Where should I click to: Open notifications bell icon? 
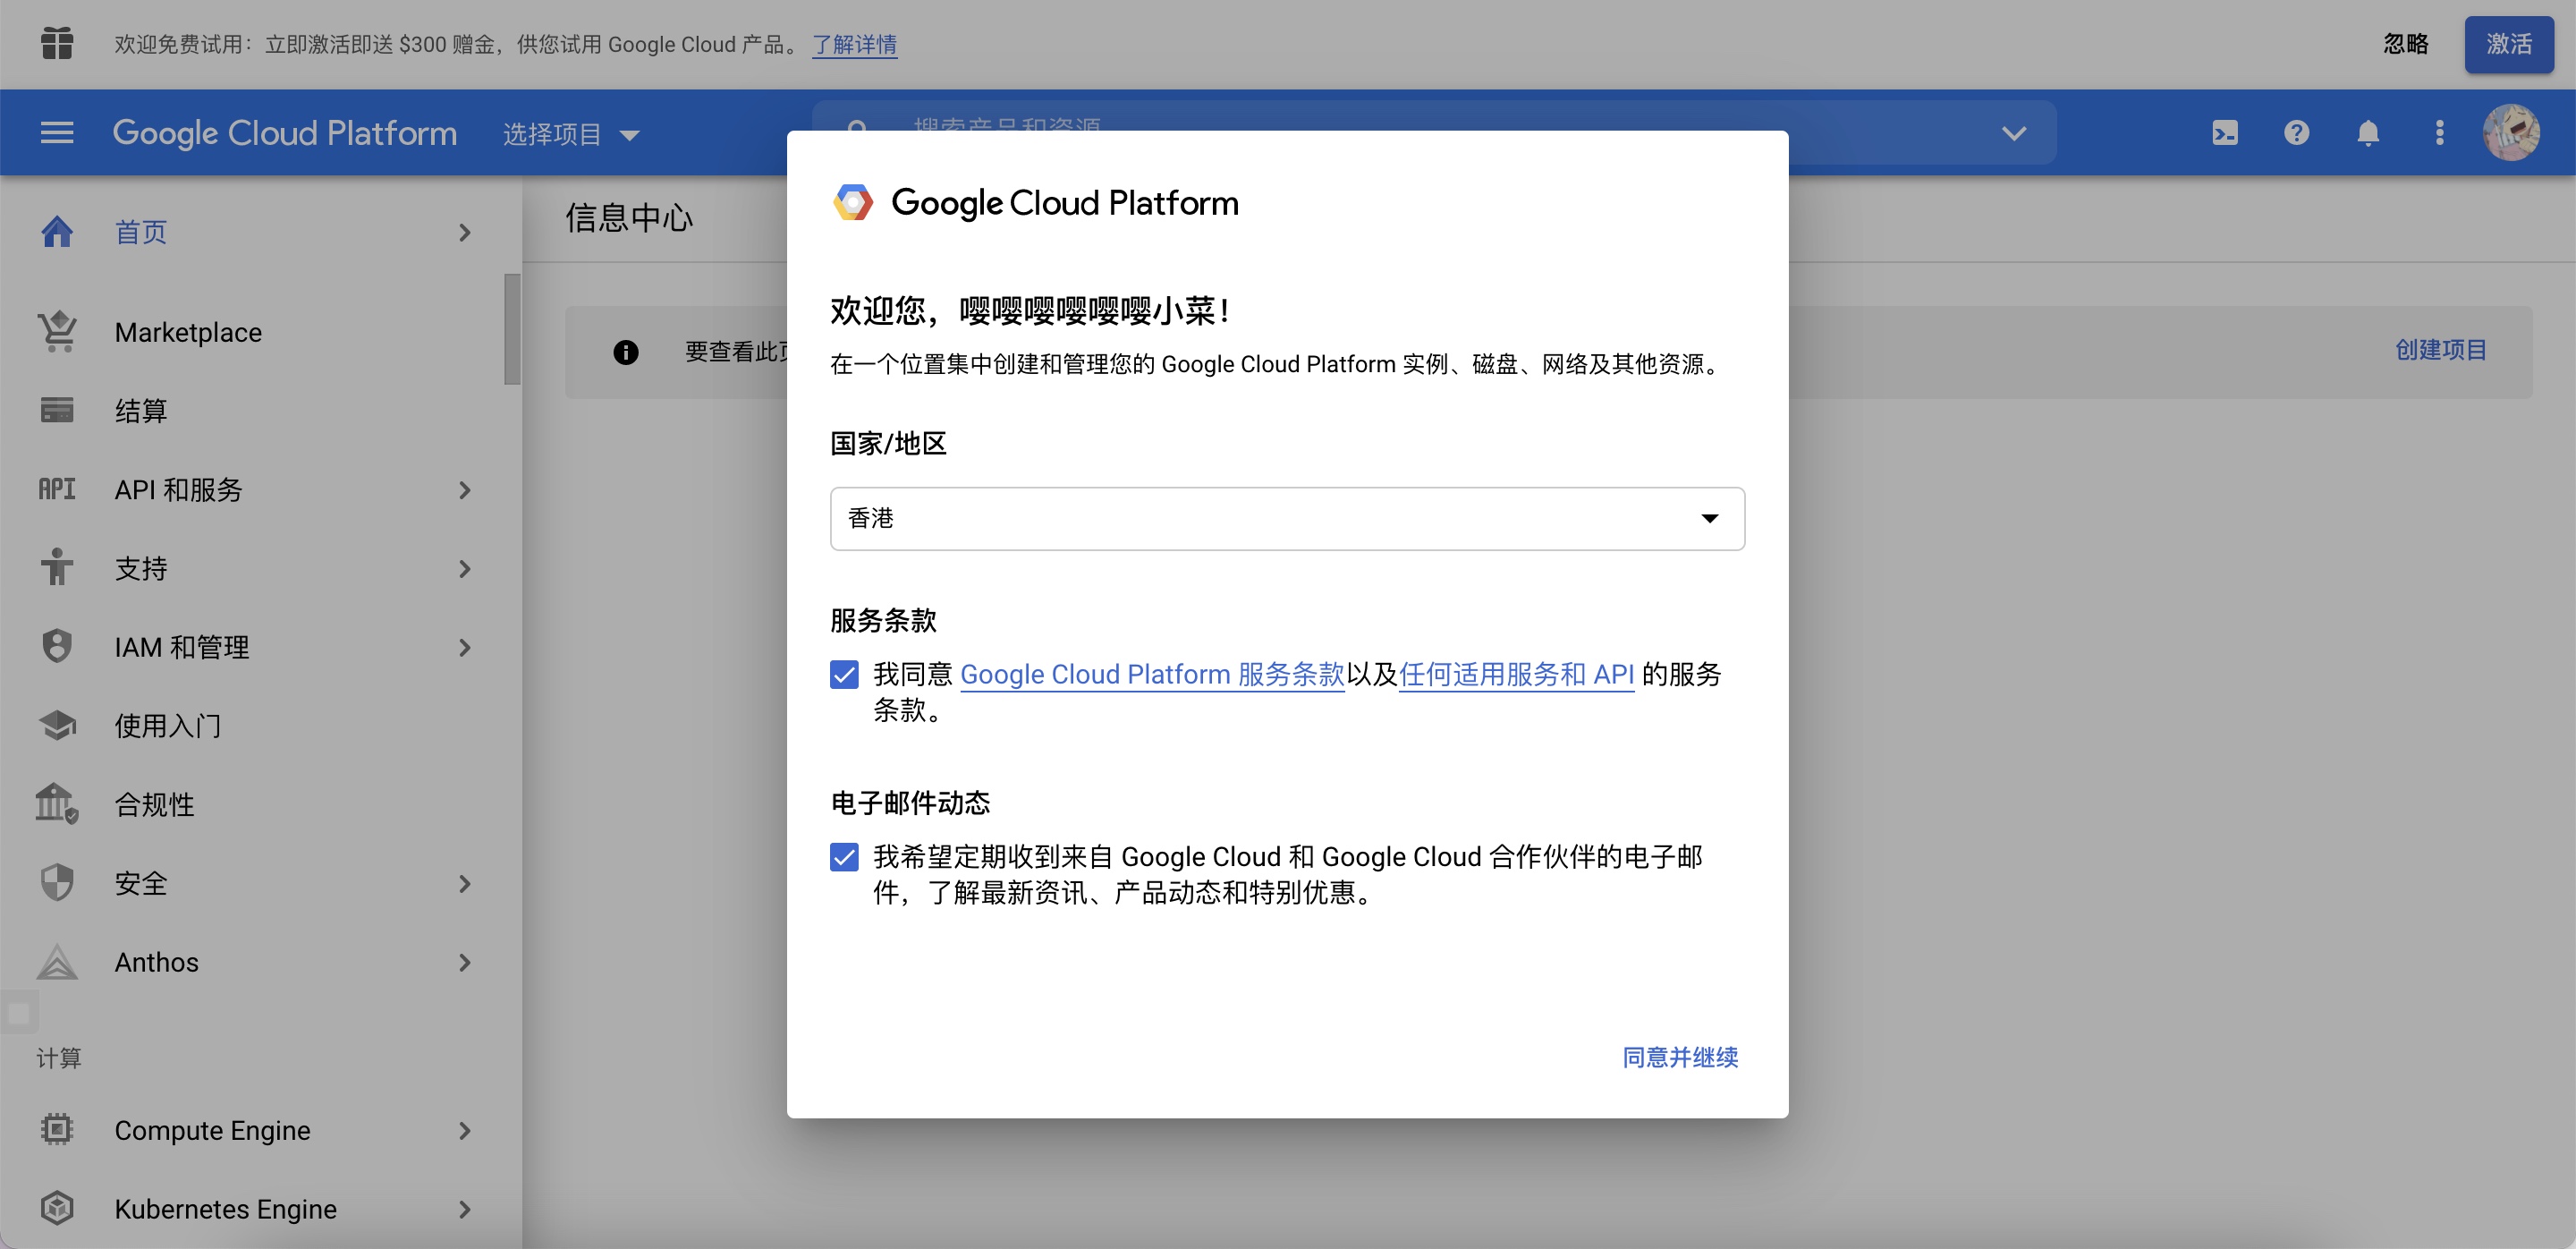(2367, 133)
